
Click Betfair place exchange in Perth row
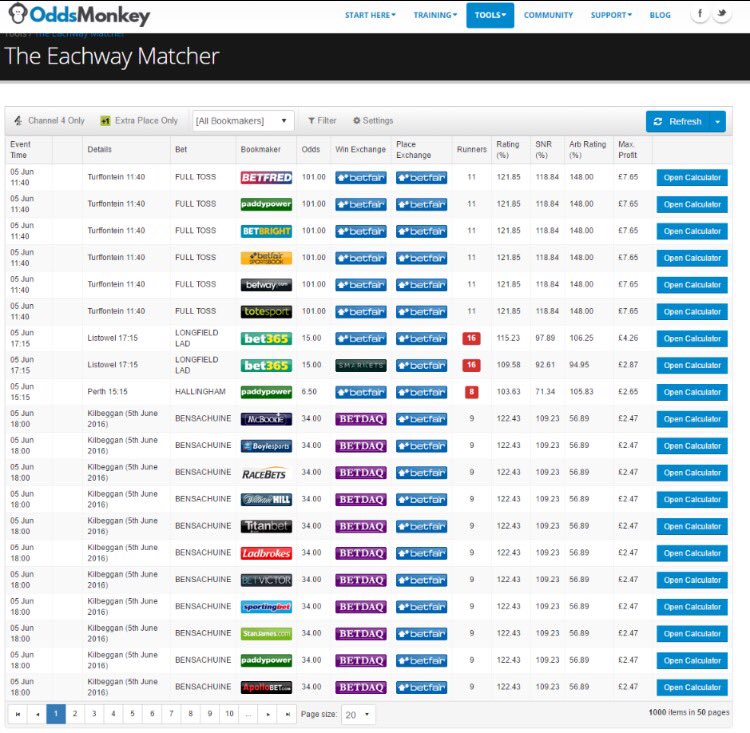click(421, 392)
